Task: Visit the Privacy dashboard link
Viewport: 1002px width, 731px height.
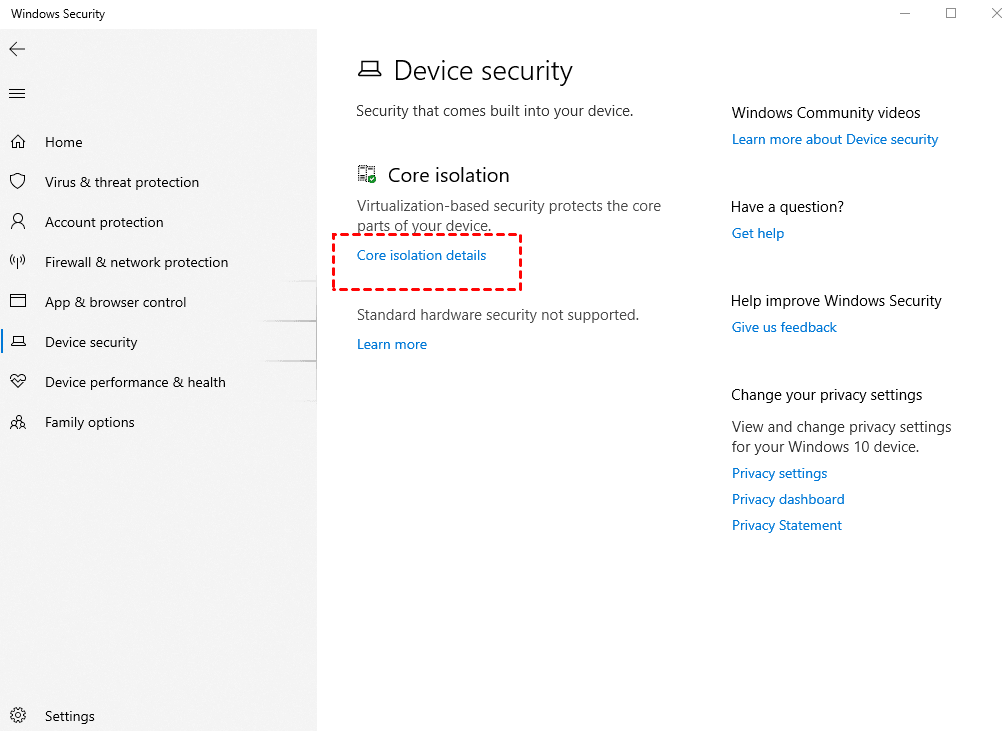Action: (x=788, y=499)
